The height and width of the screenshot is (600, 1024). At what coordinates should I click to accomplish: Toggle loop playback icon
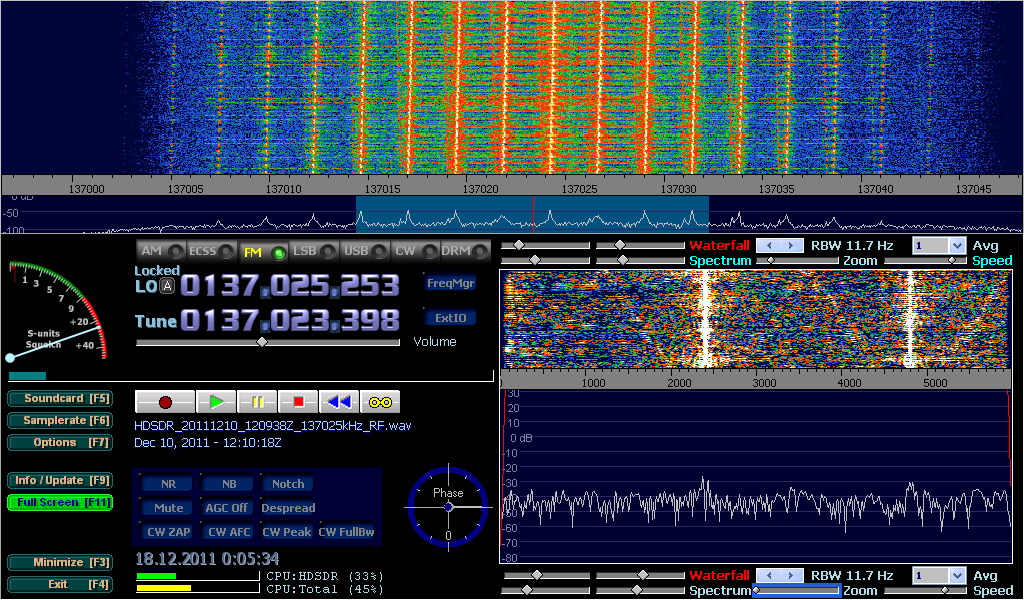tap(380, 402)
